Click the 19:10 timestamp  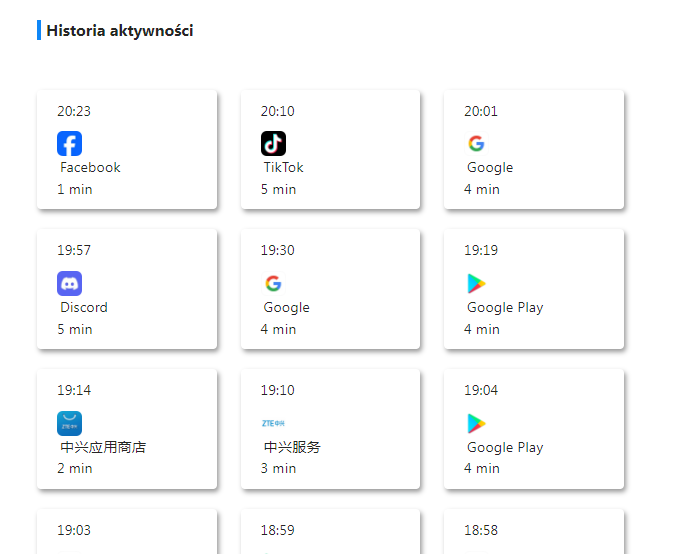pos(277,390)
